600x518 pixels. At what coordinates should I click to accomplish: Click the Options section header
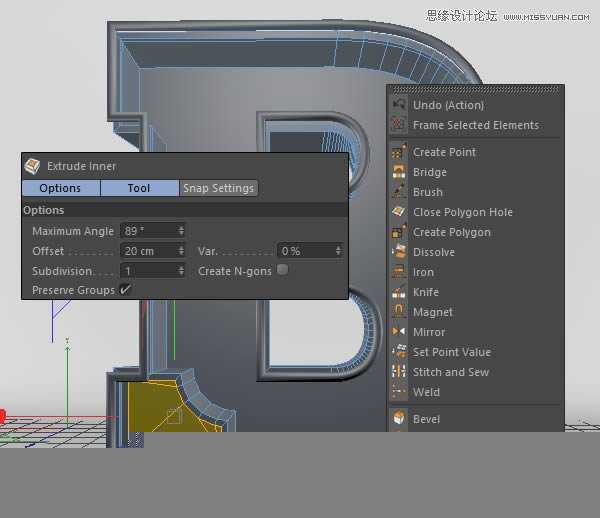[x=185, y=210]
